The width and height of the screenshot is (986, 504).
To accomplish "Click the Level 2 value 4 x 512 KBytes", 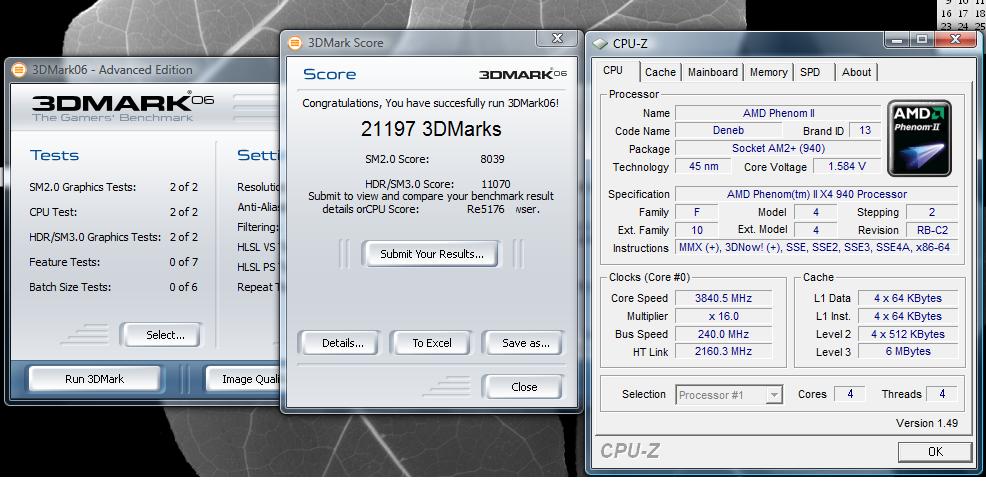I will 907,334.
